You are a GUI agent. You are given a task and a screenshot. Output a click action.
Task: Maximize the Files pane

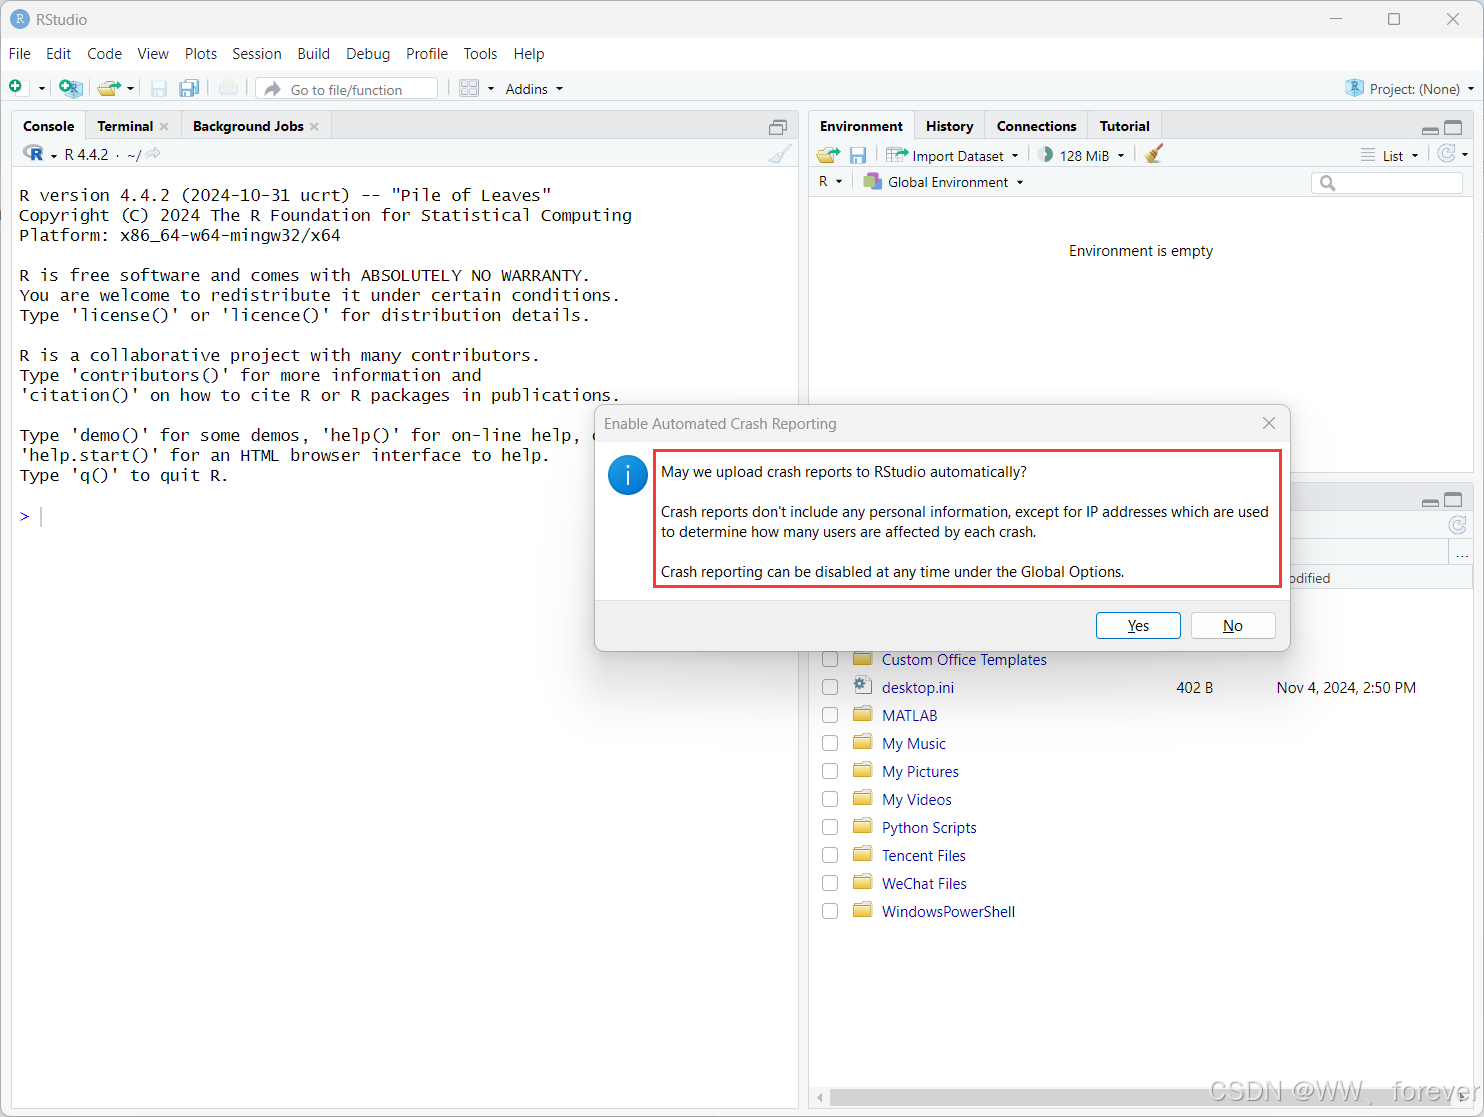point(1453,500)
